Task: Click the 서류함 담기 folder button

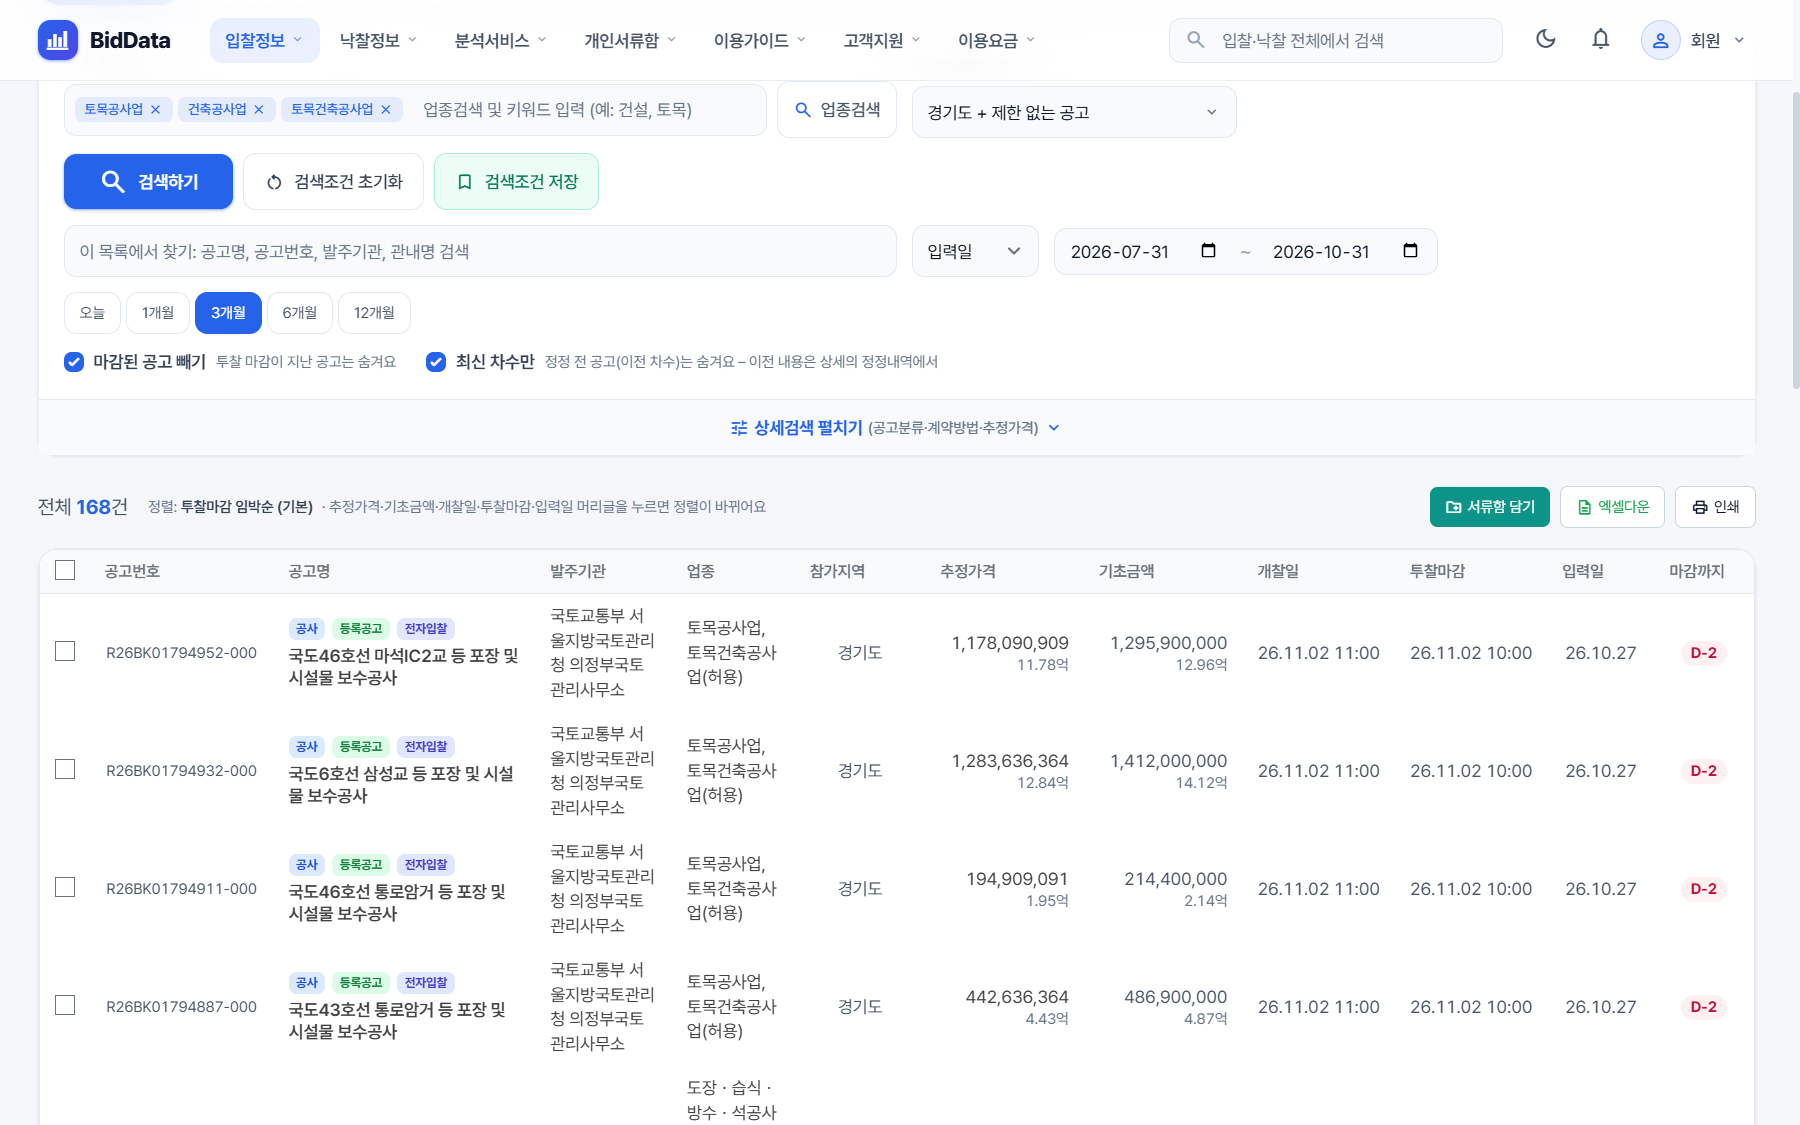Action: [x=1490, y=507]
